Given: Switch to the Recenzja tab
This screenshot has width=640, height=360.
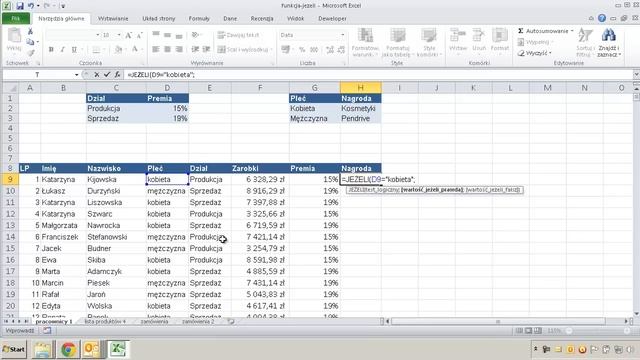Looking at the screenshot, I should click(x=262, y=19).
